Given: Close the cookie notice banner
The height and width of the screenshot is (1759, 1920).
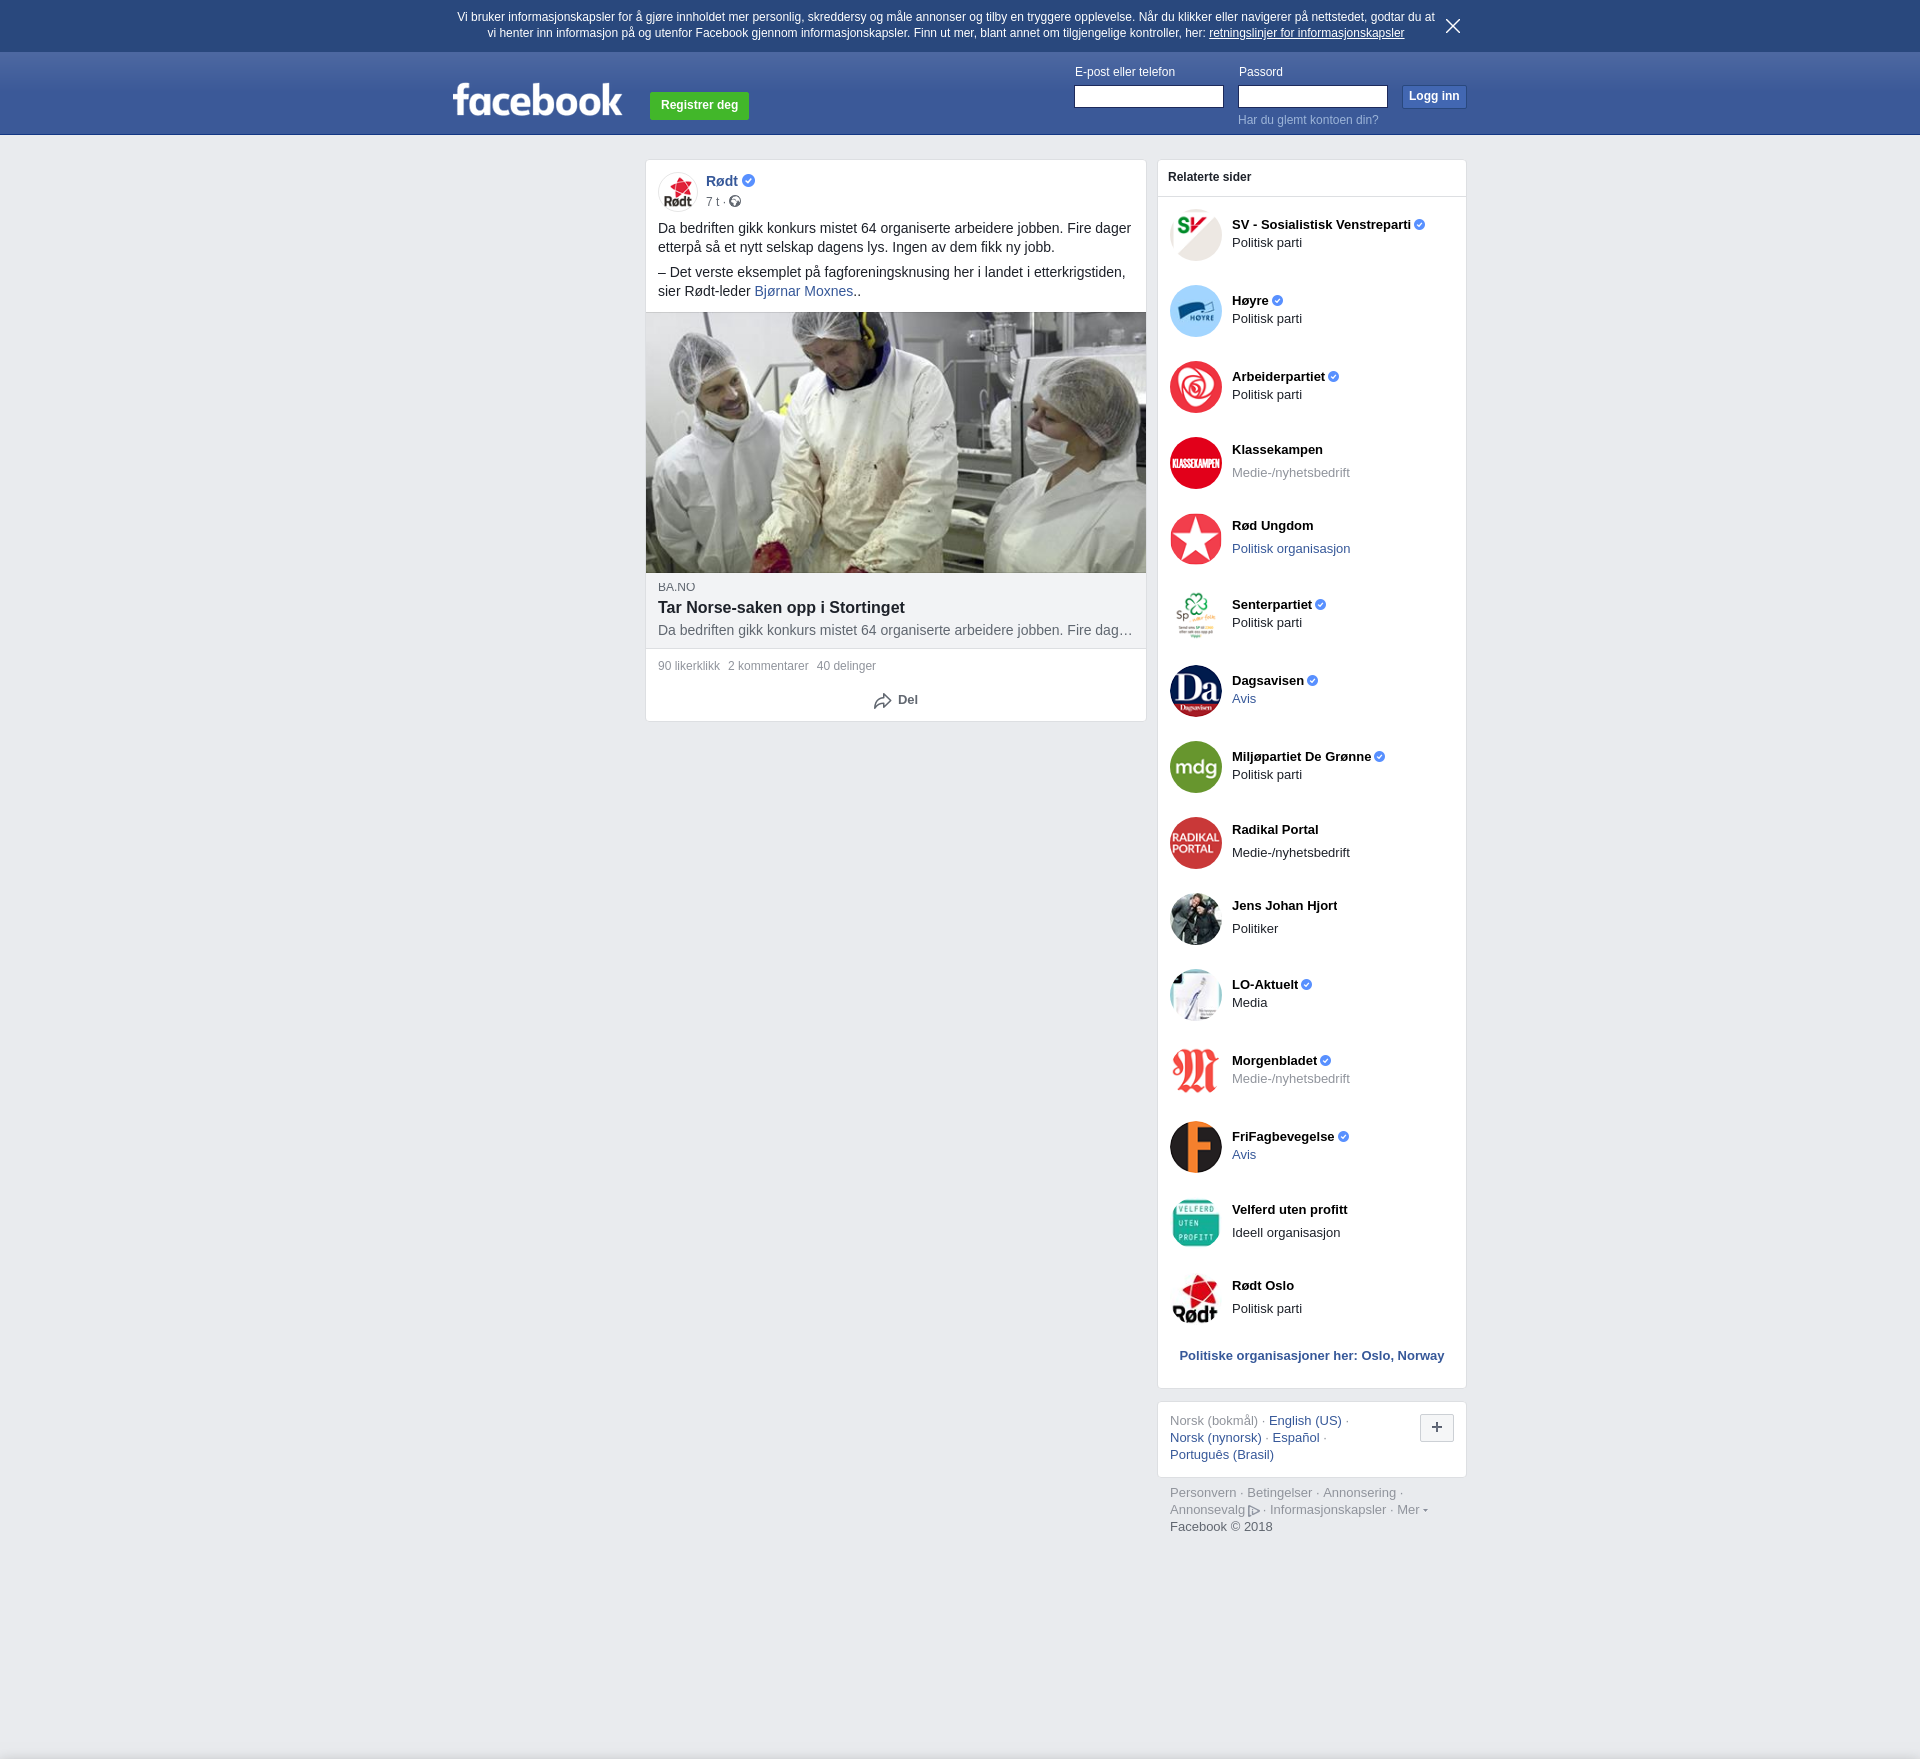Looking at the screenshot, I should (x=1453, y=26).
